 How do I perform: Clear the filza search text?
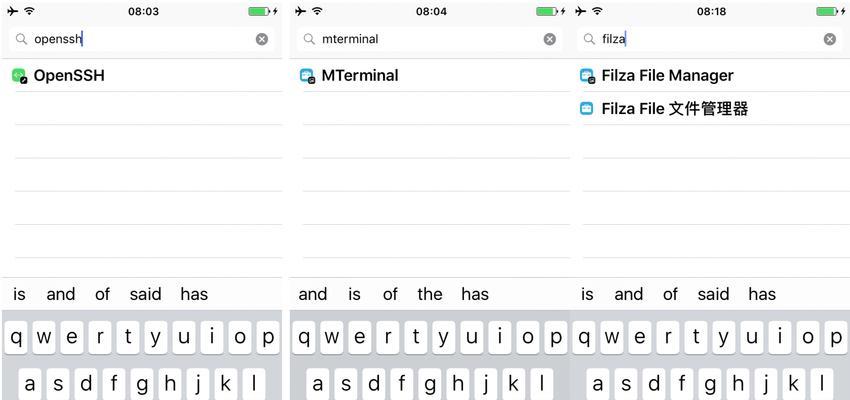click(x=830, y=39)
